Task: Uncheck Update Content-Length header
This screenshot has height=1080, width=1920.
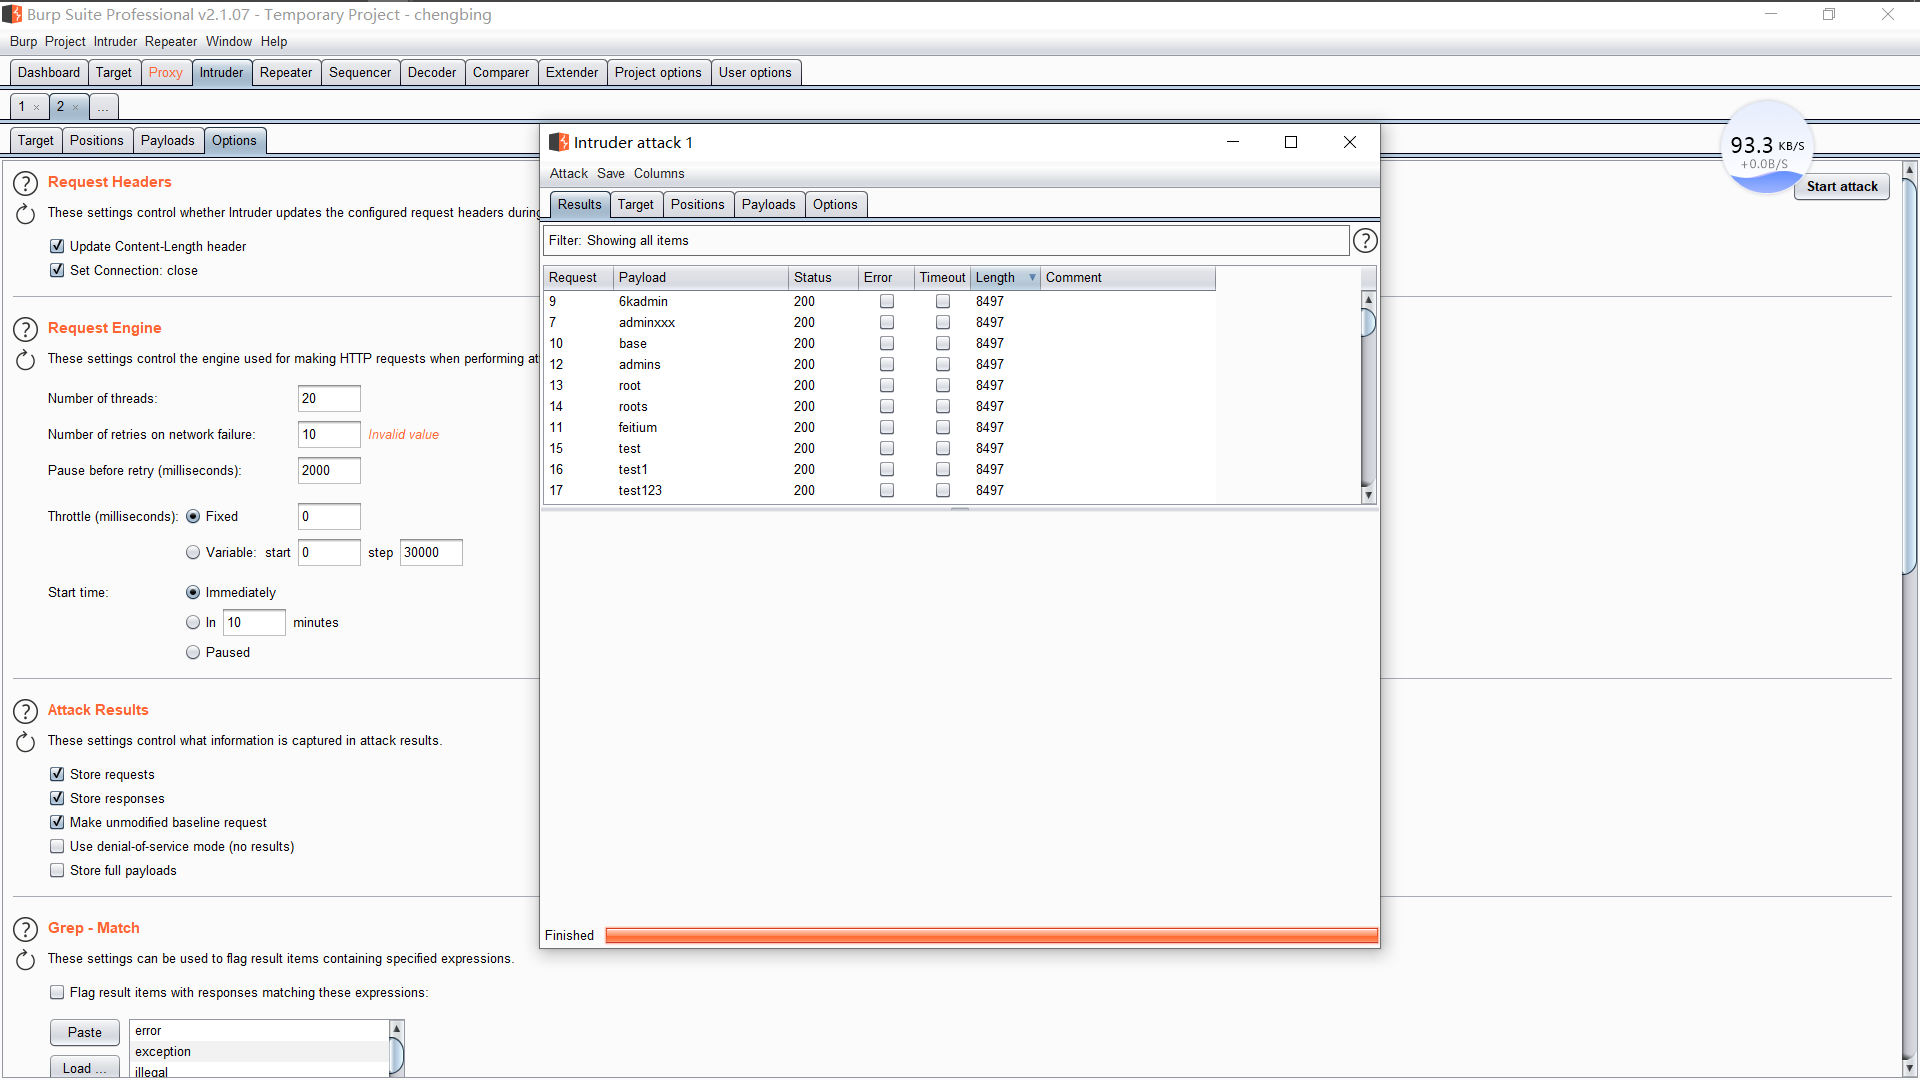Action: tap(57, 246)
